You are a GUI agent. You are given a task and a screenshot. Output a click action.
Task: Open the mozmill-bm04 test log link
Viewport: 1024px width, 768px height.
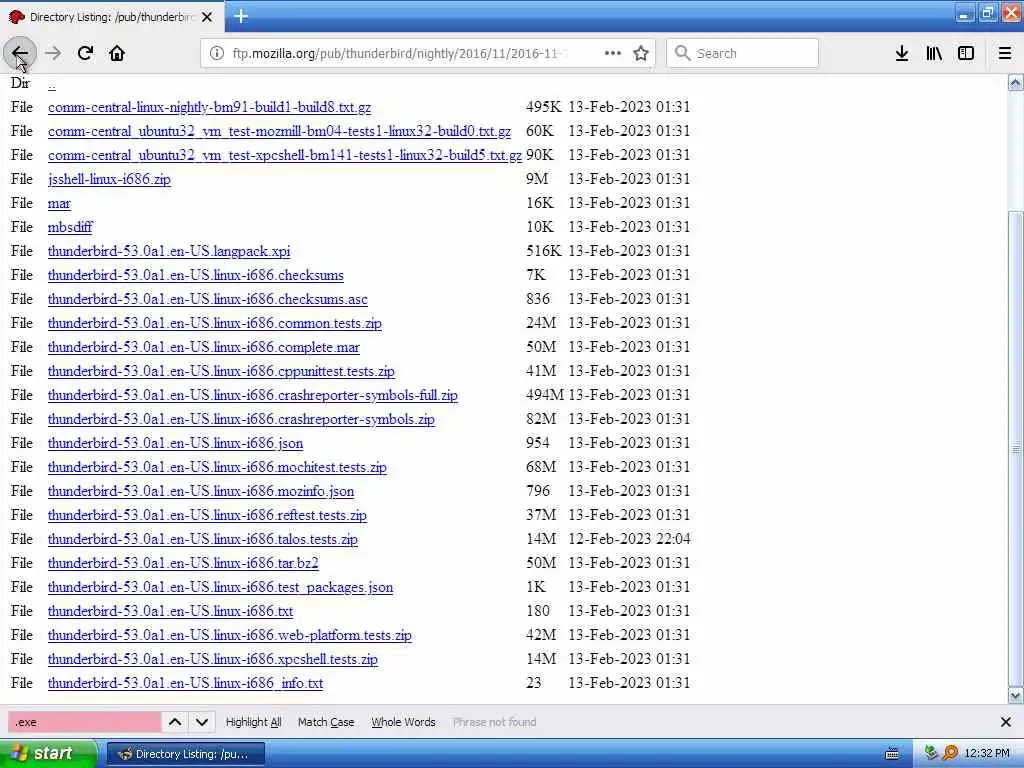point(279,131)
